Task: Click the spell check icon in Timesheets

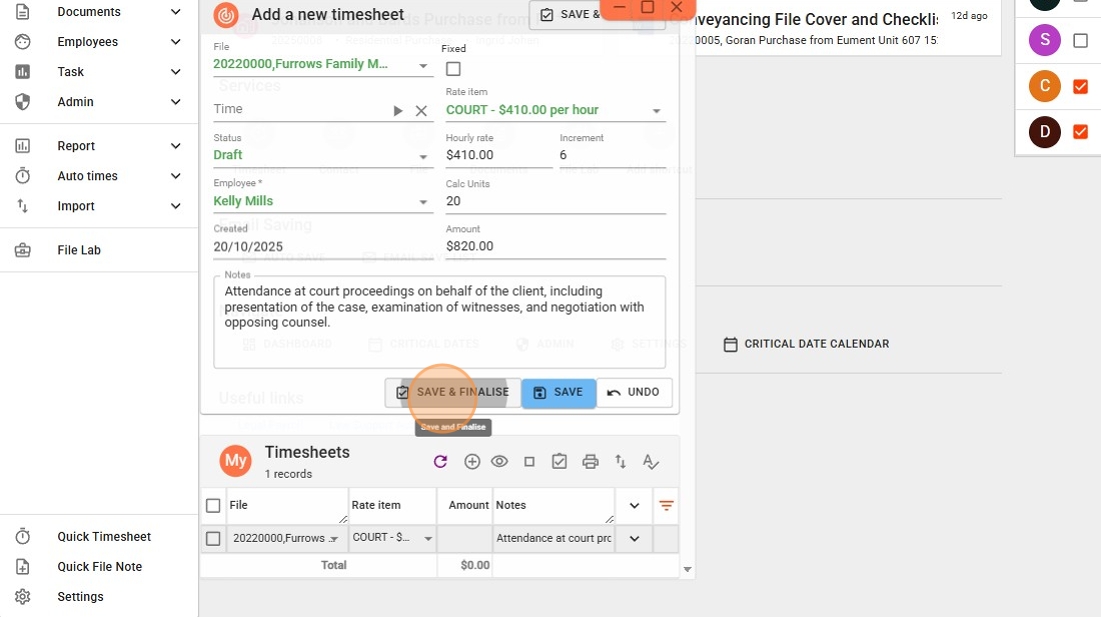Action: [651, 461]
